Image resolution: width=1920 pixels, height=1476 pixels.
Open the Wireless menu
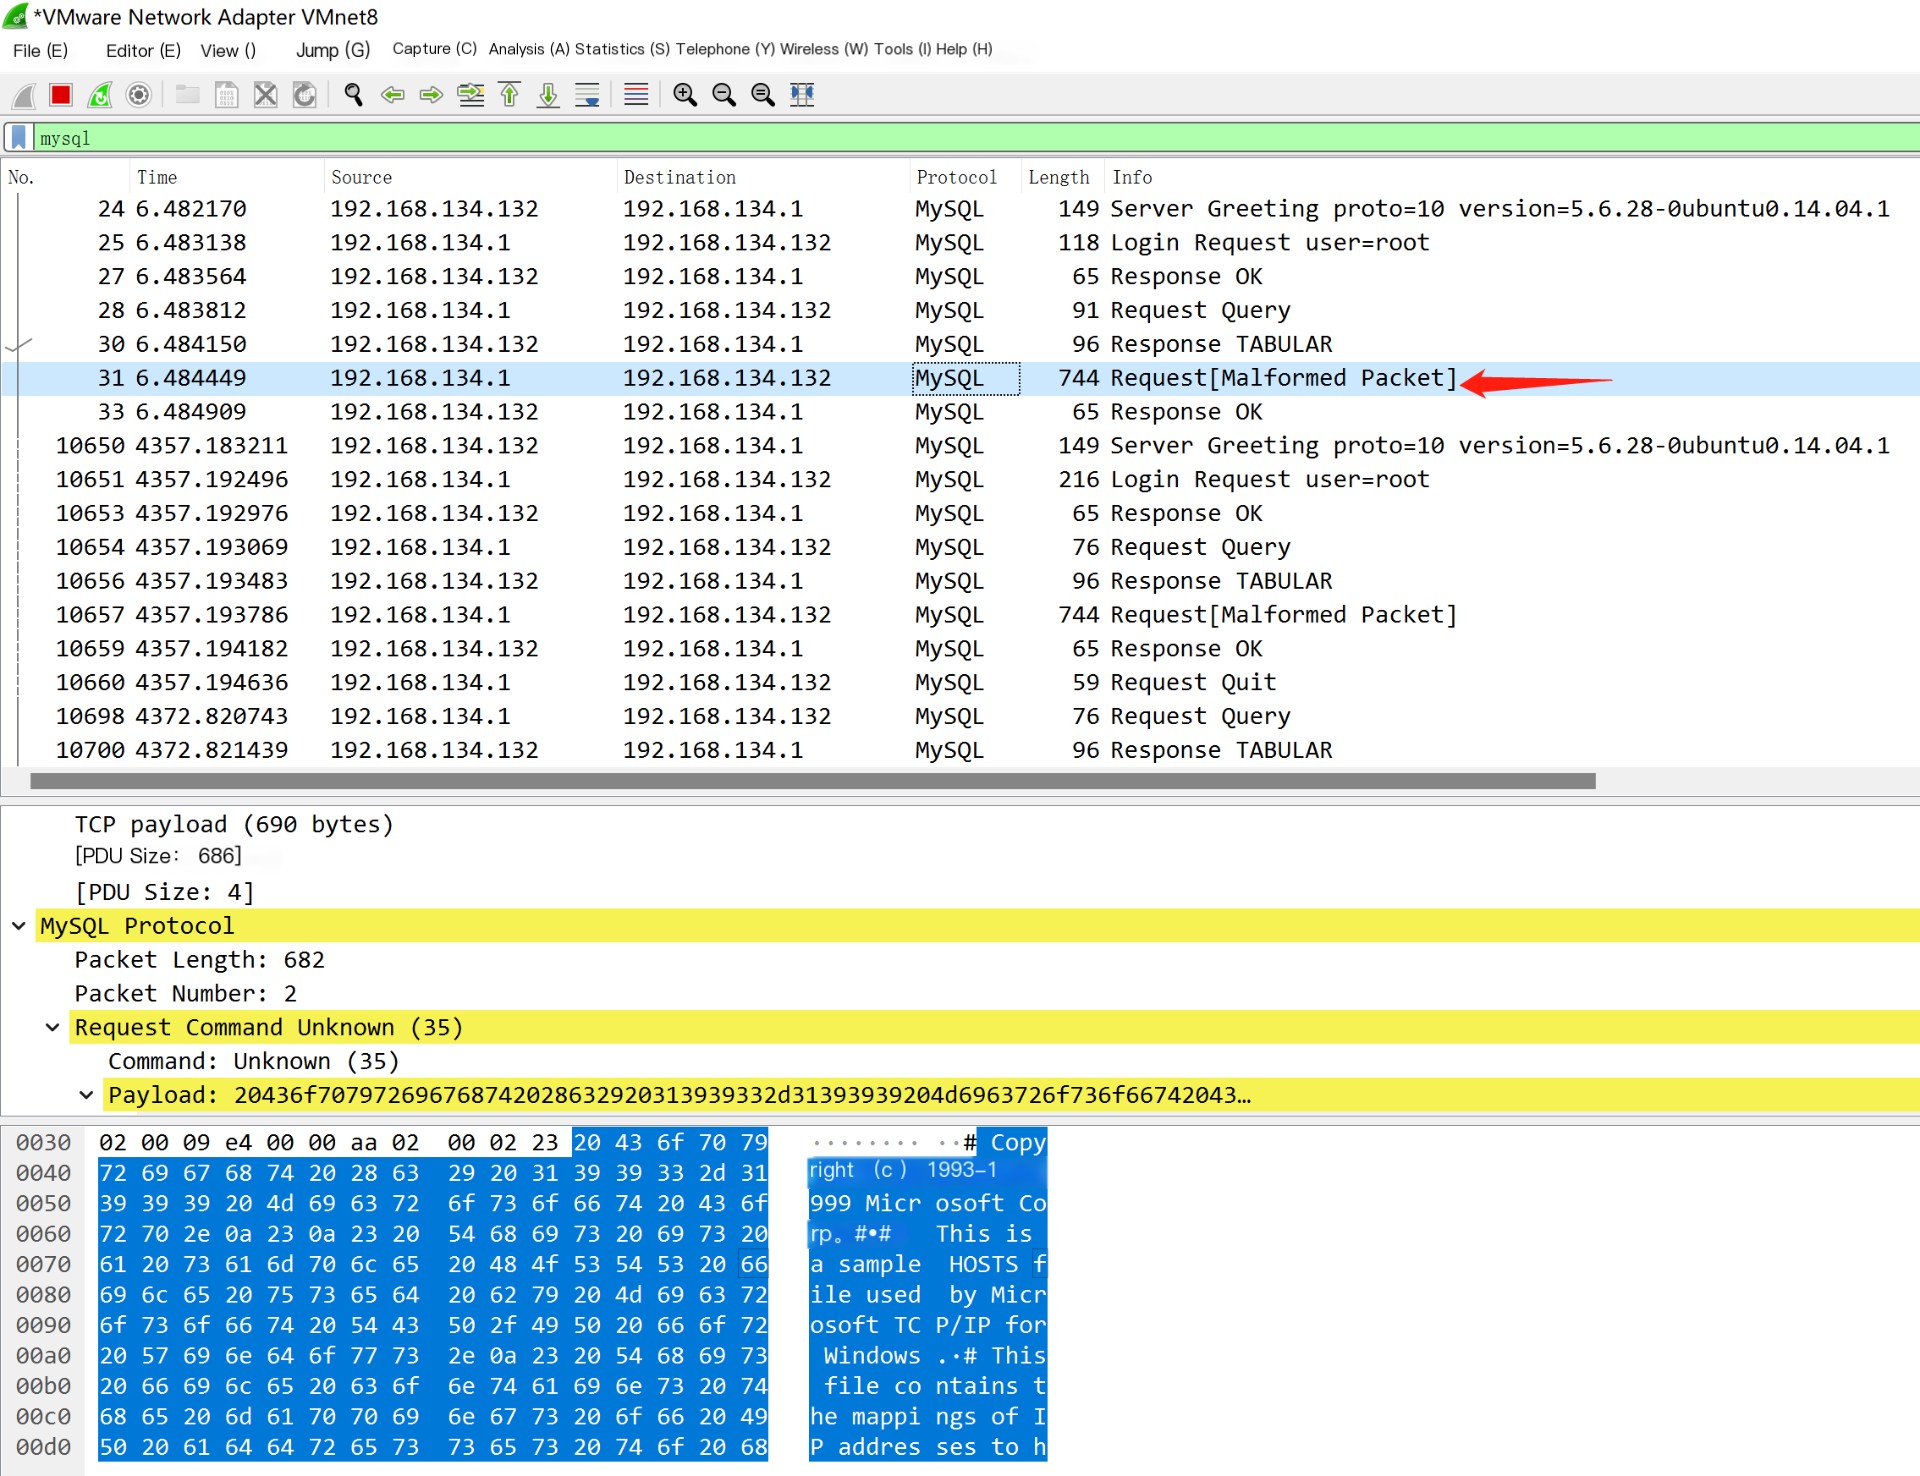pos(824,49)
